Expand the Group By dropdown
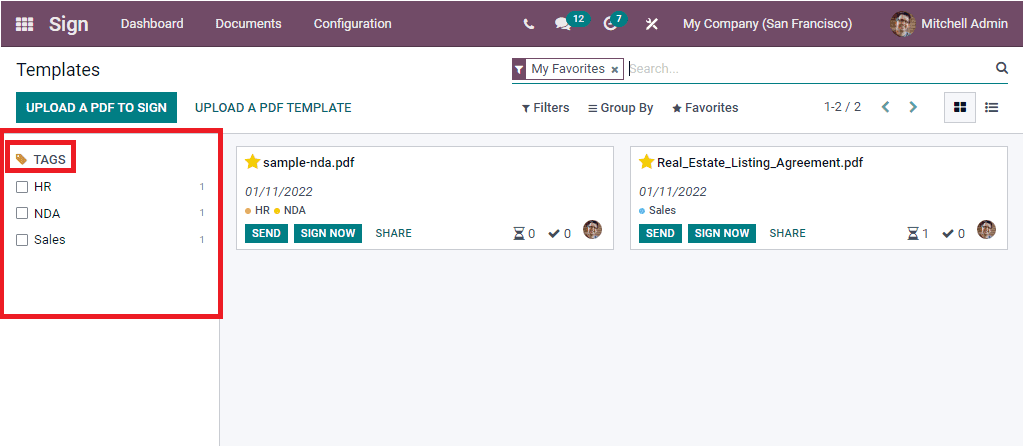Viewport: 1024px width, 447px height. point(620,108)
